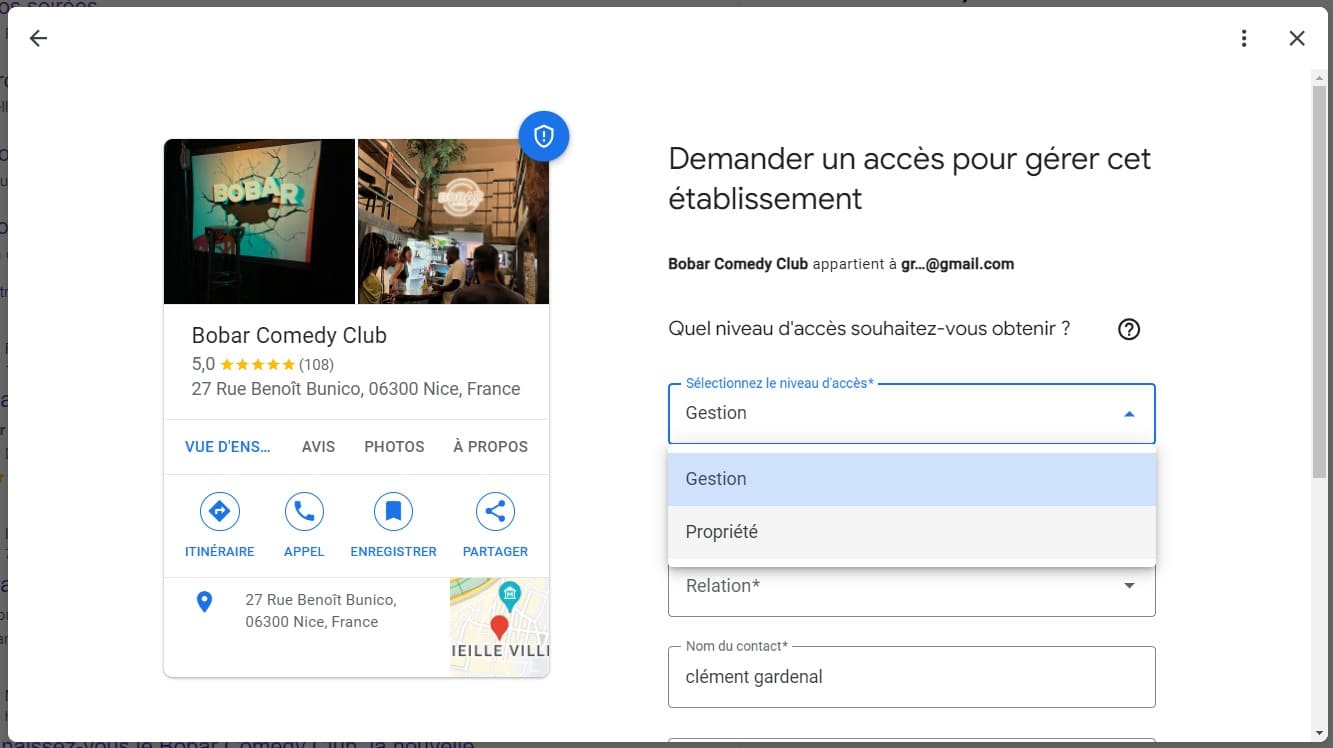Click the Enregistrer bookmark icon
Image resolution: width=1333 pixels, height=748 pixels.
[x=393, y=512]
